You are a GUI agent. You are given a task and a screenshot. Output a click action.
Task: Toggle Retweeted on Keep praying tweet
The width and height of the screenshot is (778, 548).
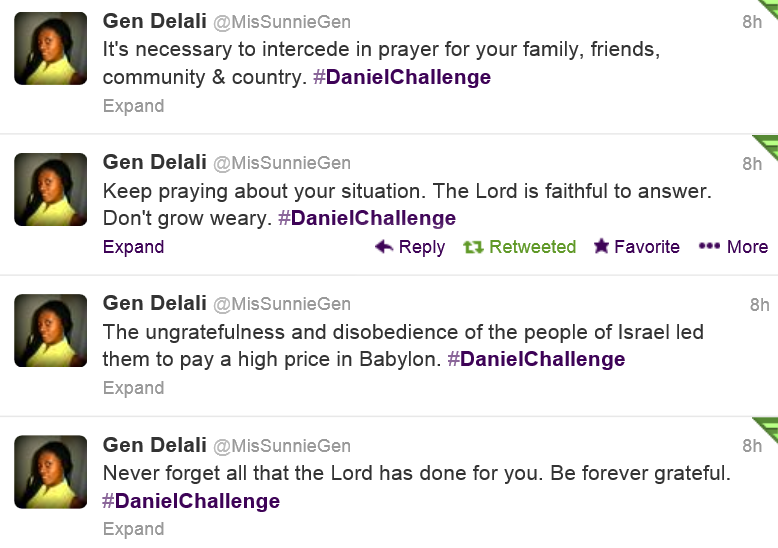click(532, 247)
